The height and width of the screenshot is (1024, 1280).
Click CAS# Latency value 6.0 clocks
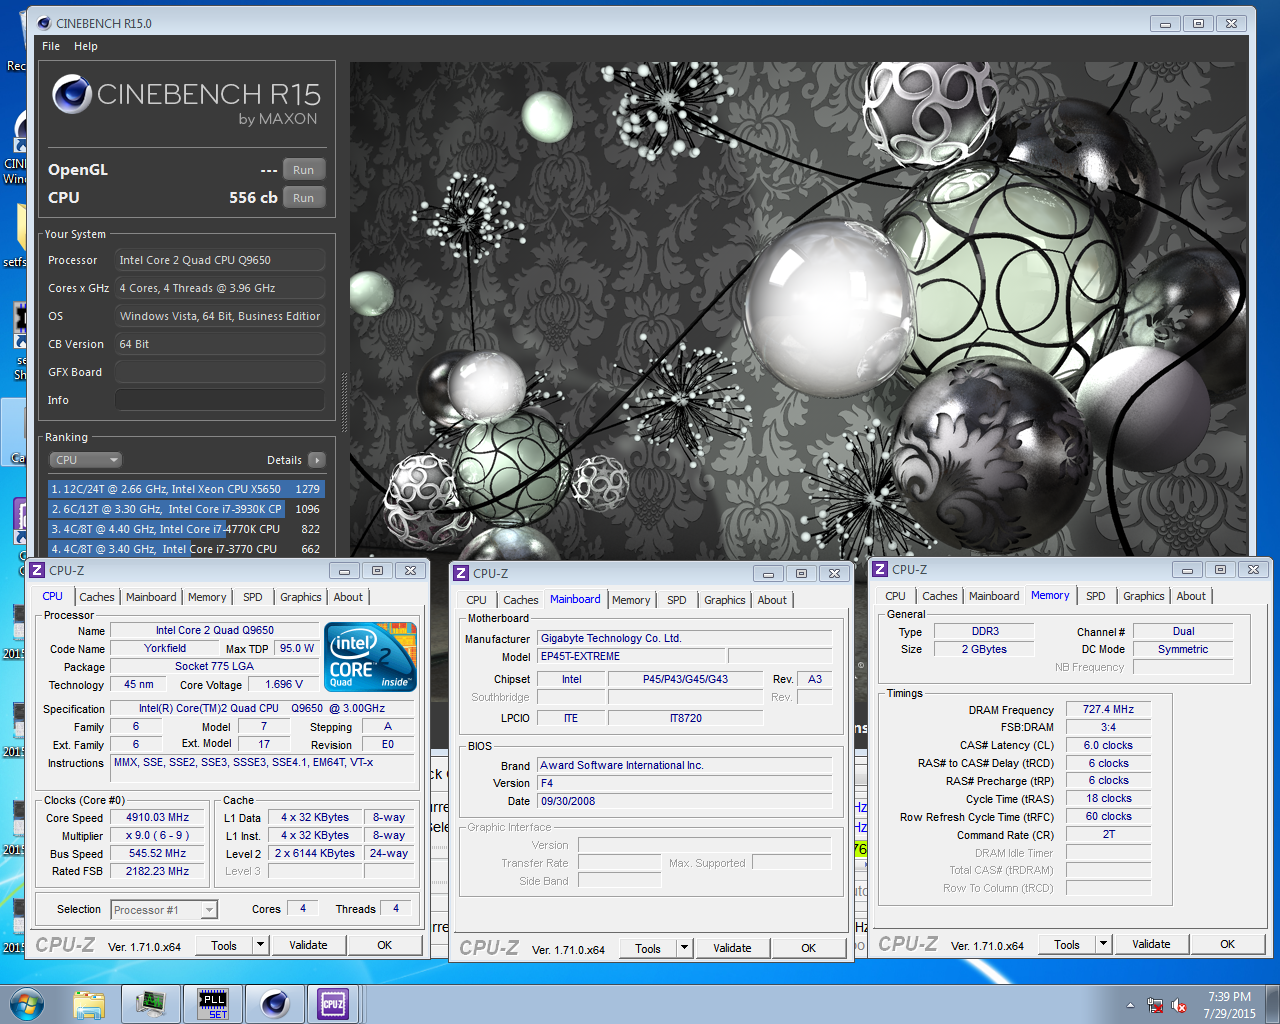tap(1108, 745)
